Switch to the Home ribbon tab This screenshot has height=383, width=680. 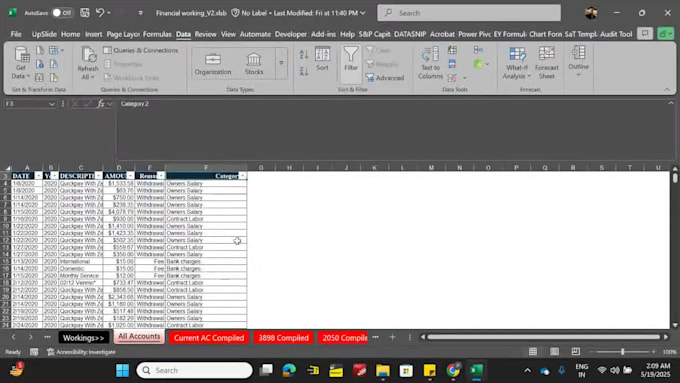[70, 34]
